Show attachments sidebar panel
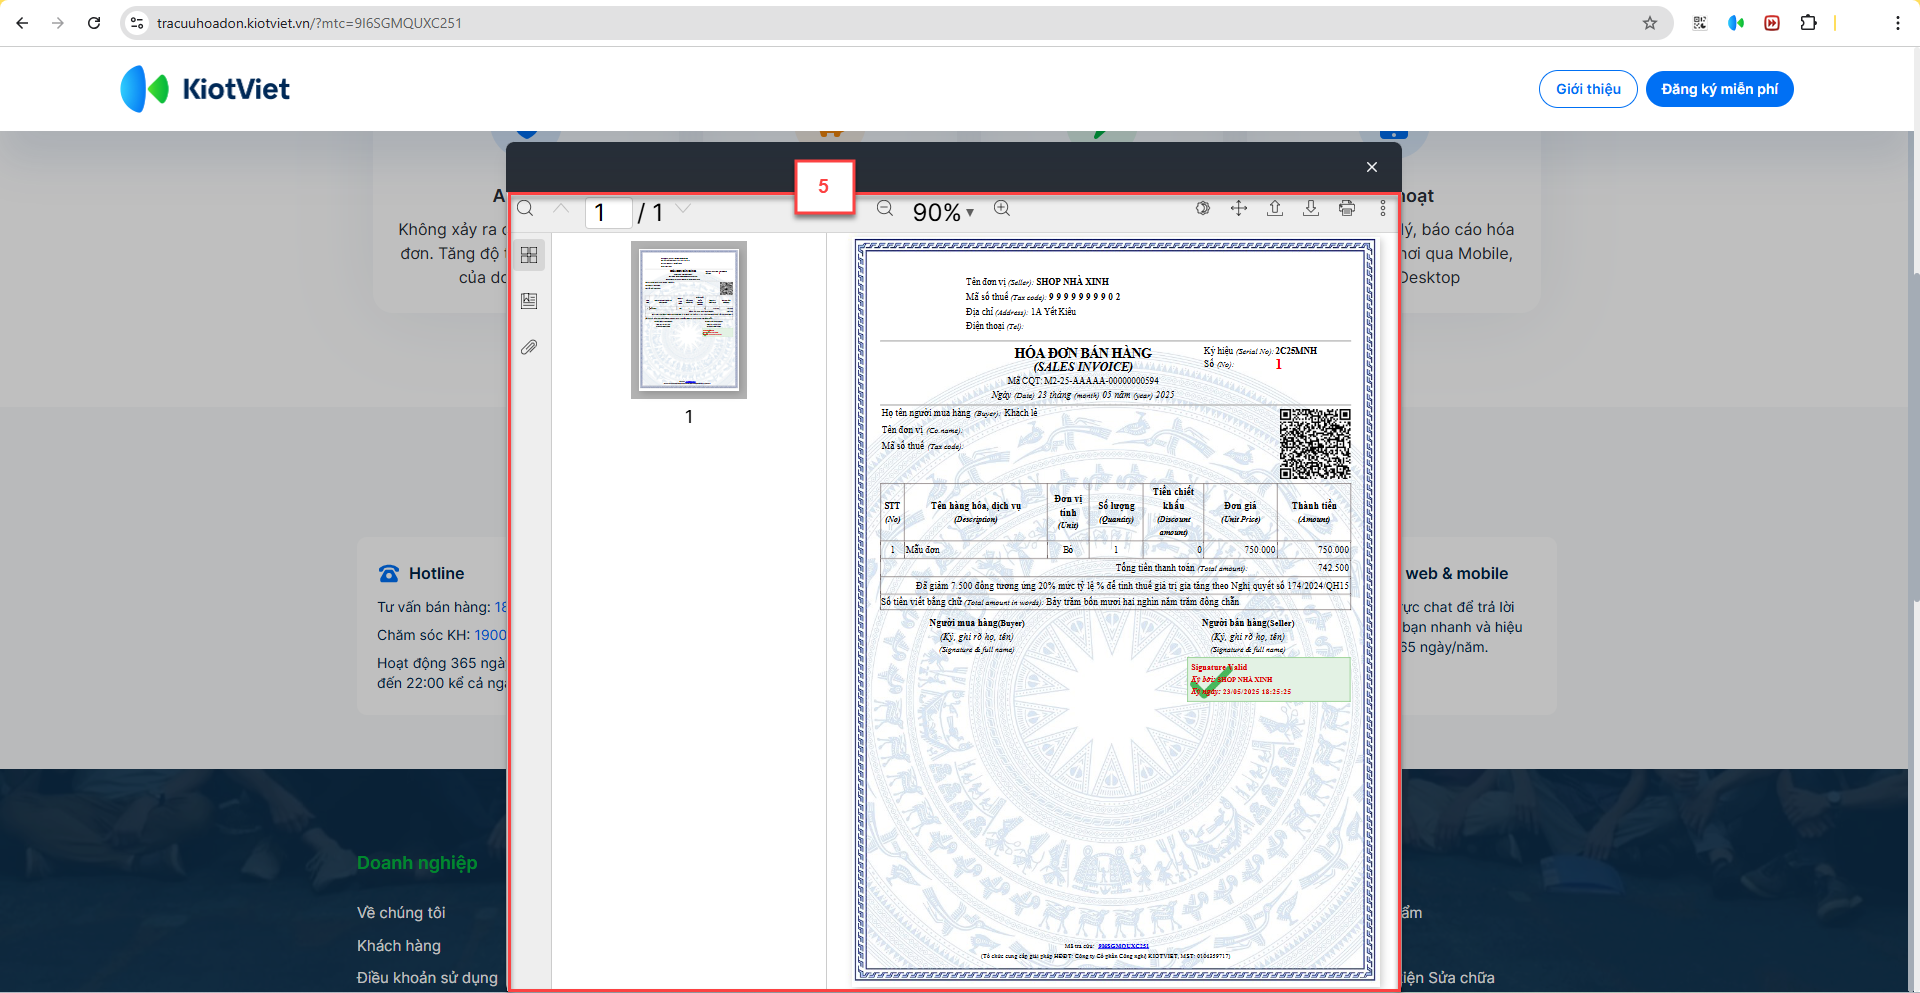The image size is (1920, 993). (x=529, y=347)
